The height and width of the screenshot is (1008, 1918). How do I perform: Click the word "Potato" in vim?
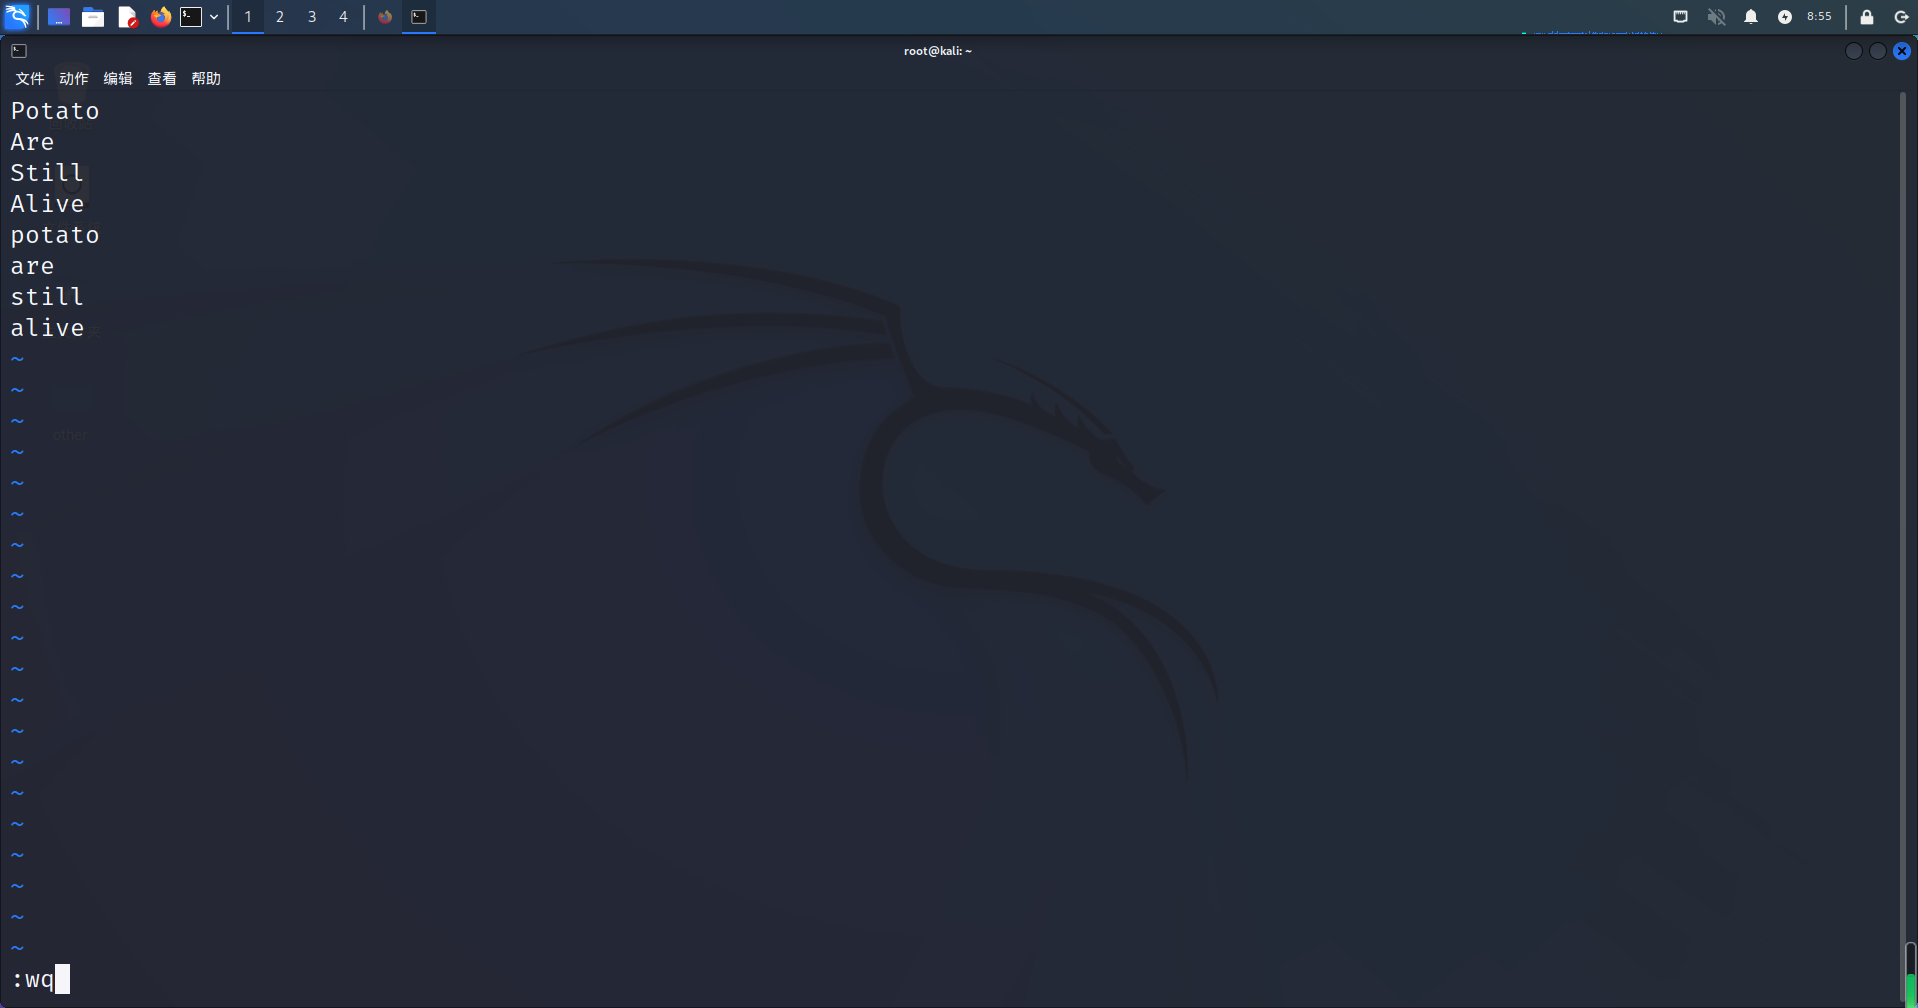[55, 111]
